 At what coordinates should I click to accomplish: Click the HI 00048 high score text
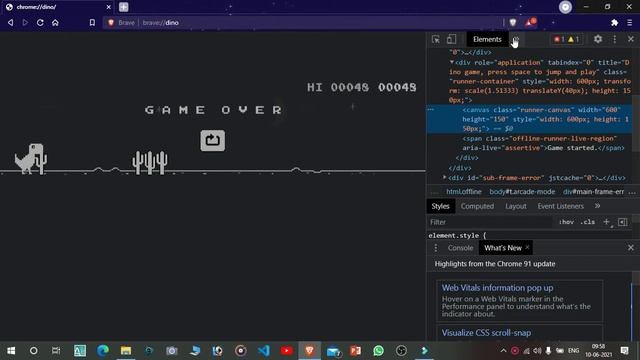338,87
